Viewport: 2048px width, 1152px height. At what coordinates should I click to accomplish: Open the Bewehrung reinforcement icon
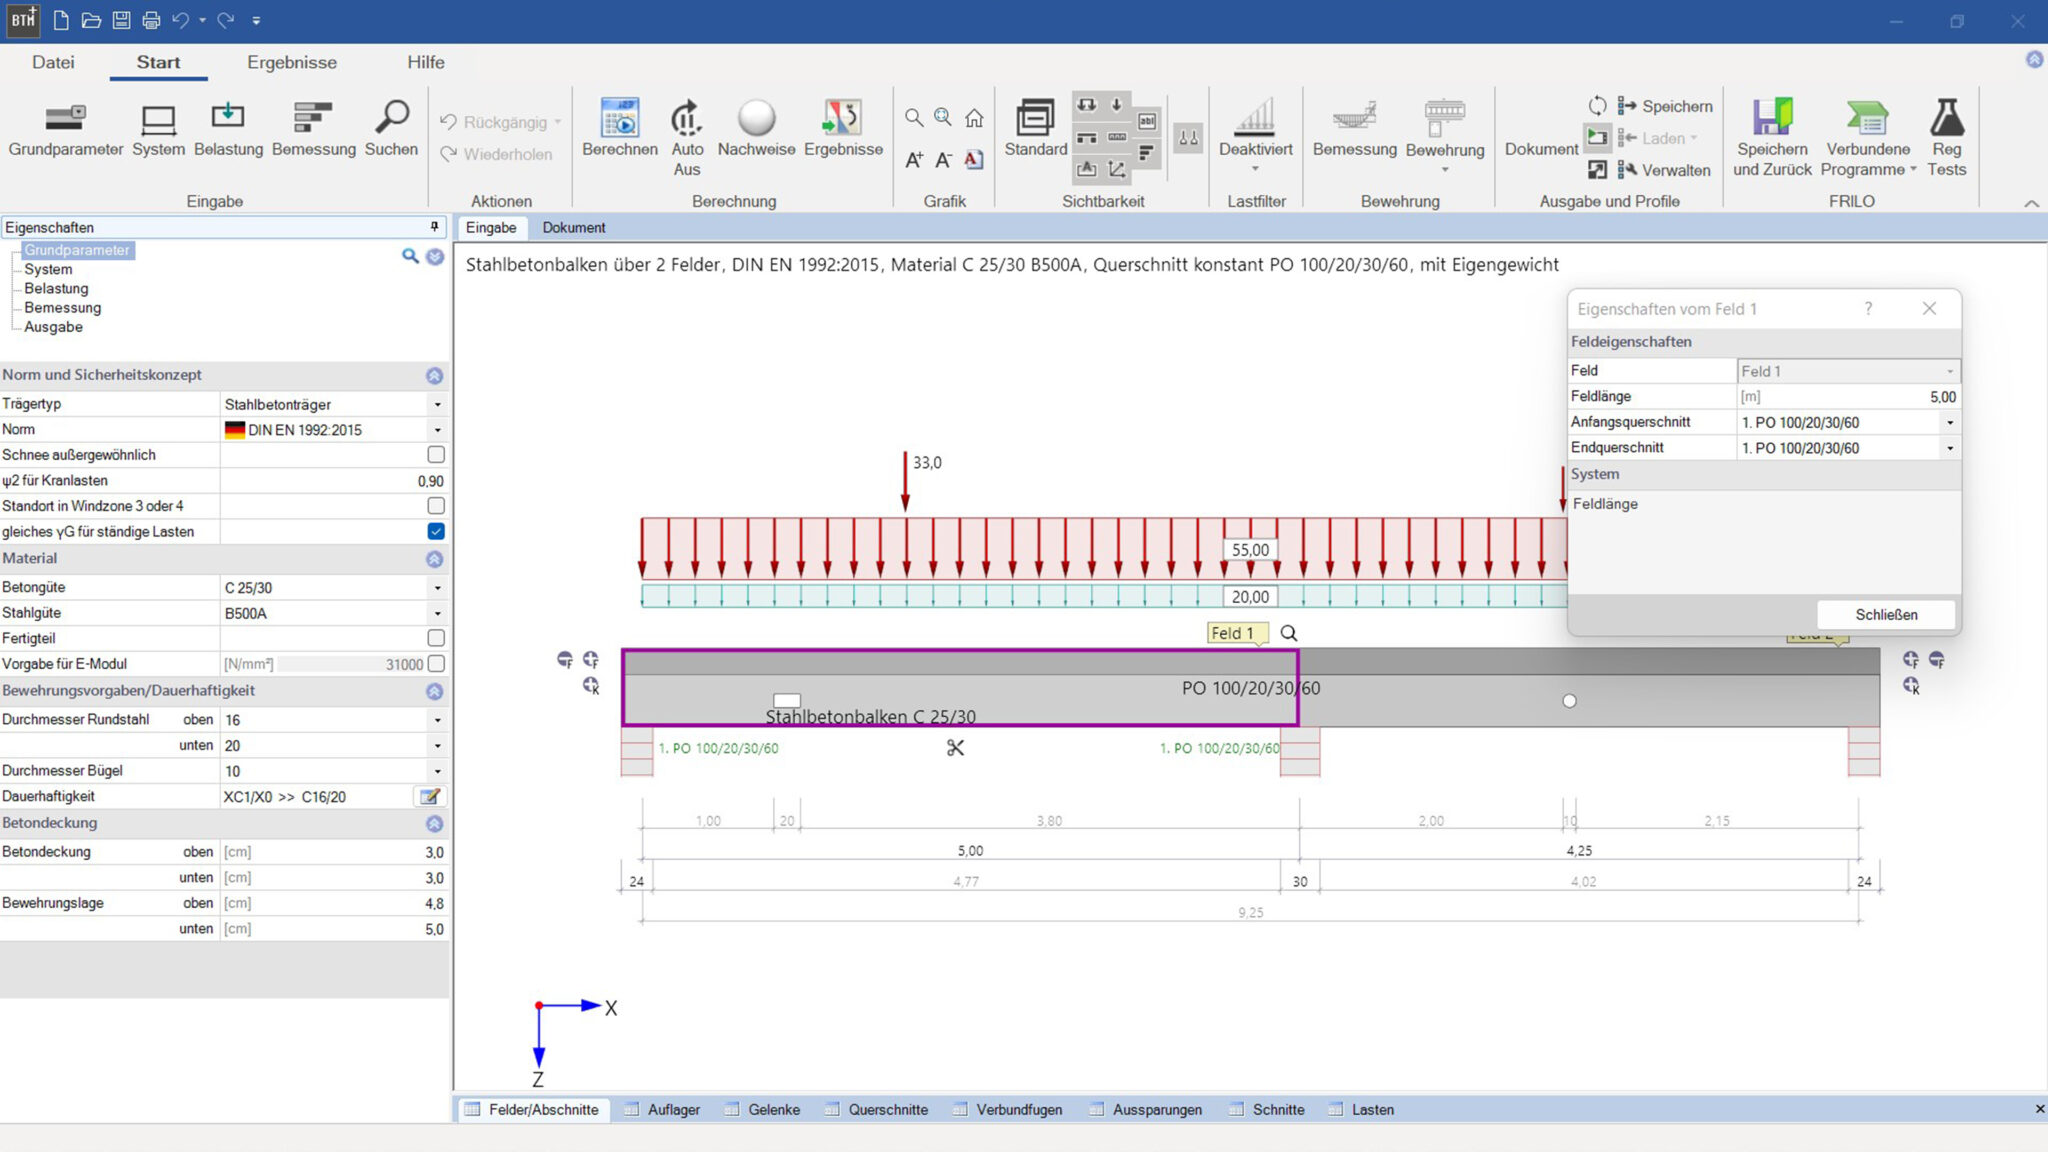[1444, 119]
